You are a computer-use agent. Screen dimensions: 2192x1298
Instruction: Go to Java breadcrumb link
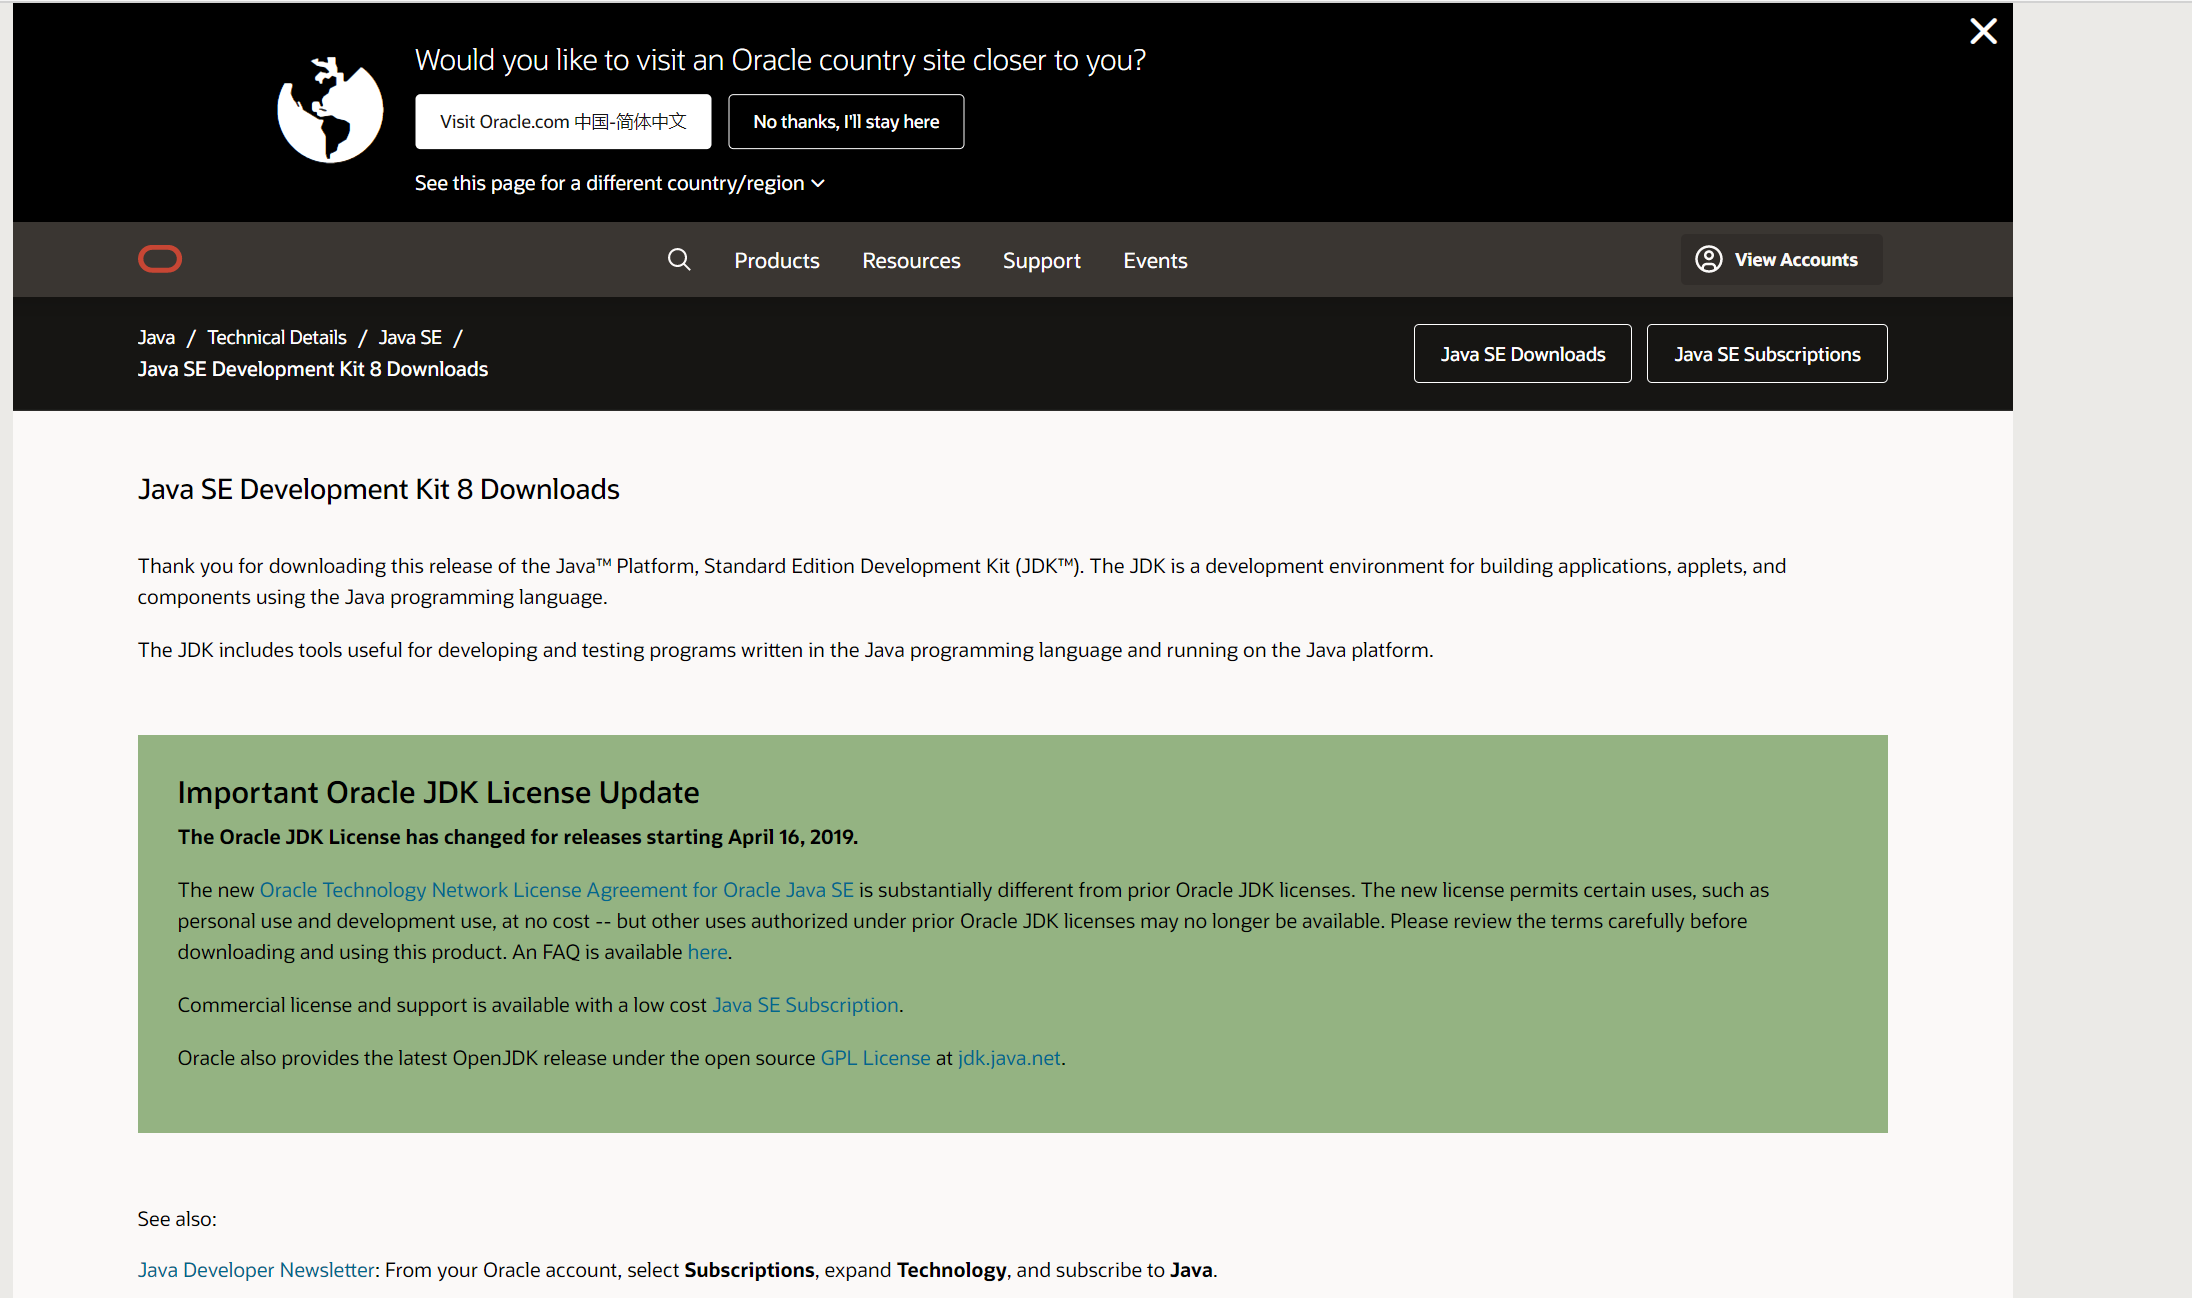coord(156,338)
